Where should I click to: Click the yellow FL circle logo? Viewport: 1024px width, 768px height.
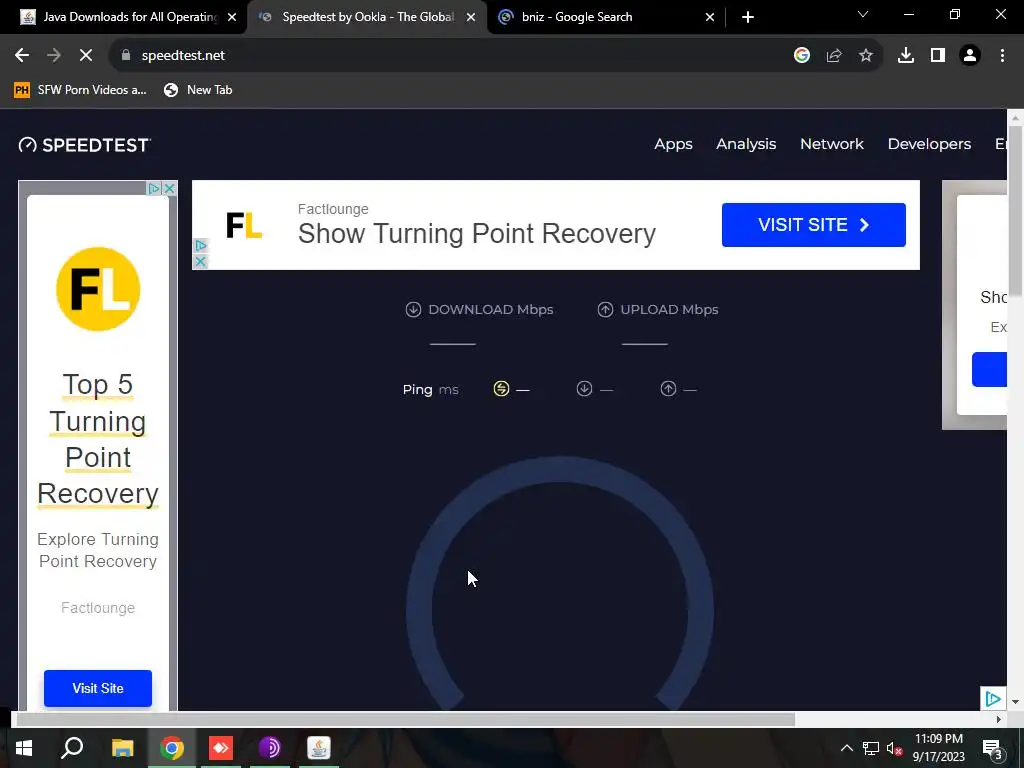tap(98, 289)
